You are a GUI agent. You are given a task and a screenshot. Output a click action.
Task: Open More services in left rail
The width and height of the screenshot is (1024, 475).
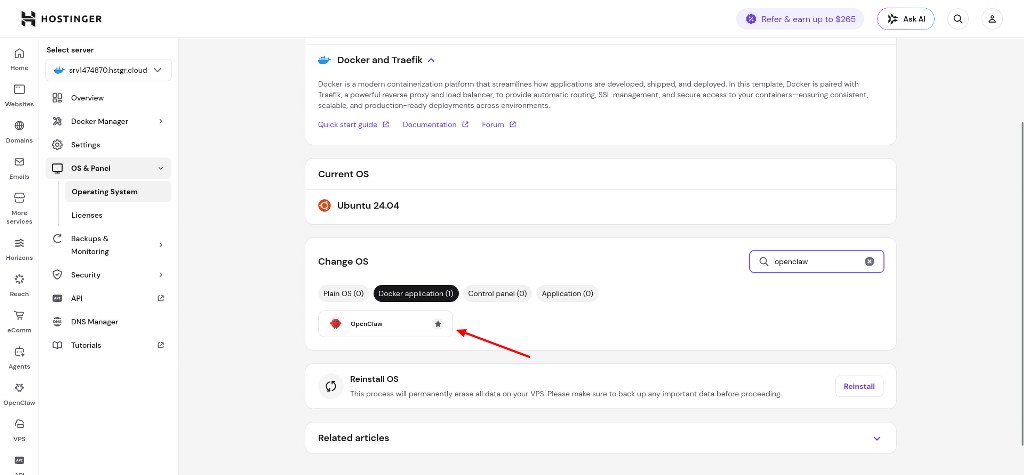pos(19,208)
